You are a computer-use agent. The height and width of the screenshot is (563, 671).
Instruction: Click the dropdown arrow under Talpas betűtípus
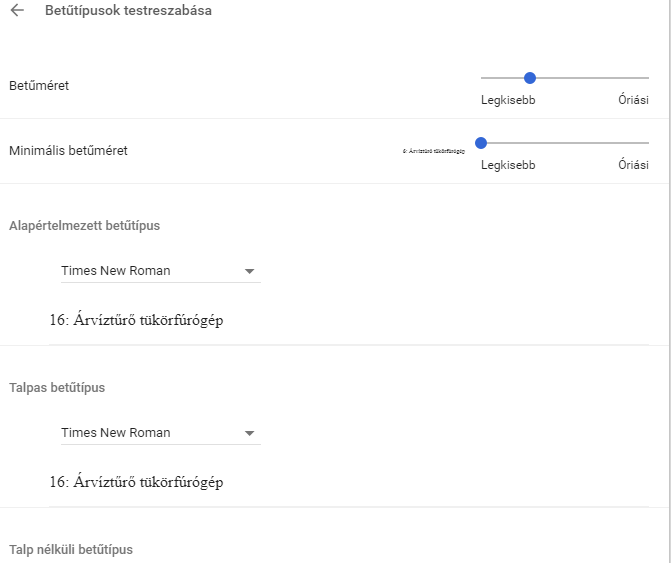(250, 433)
